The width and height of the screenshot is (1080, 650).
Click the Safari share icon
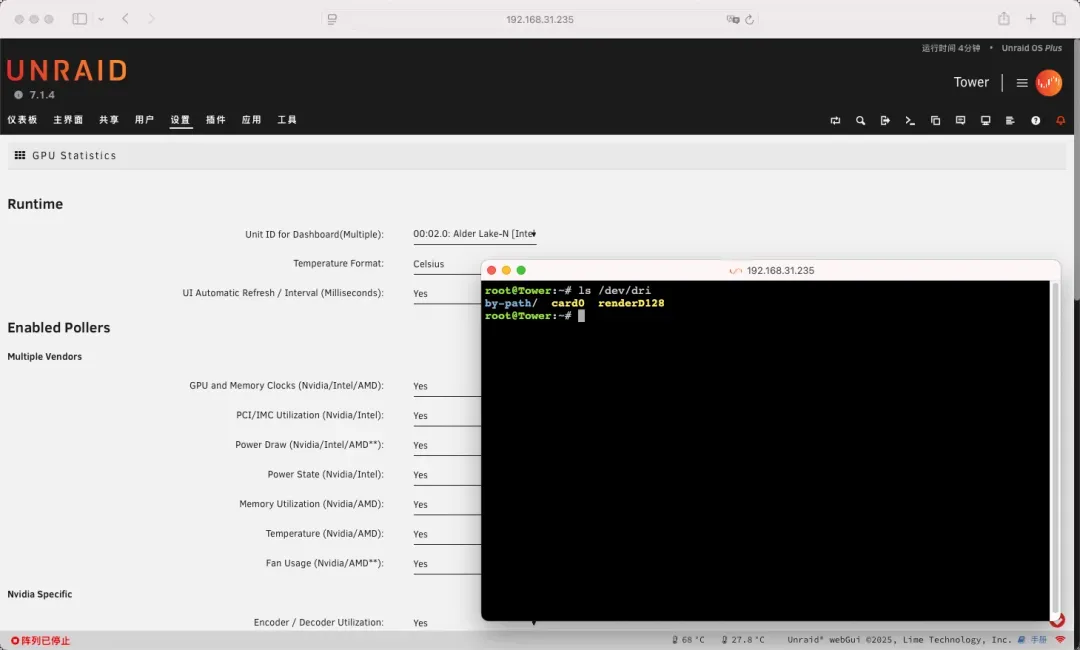[x=1003, y=19]
